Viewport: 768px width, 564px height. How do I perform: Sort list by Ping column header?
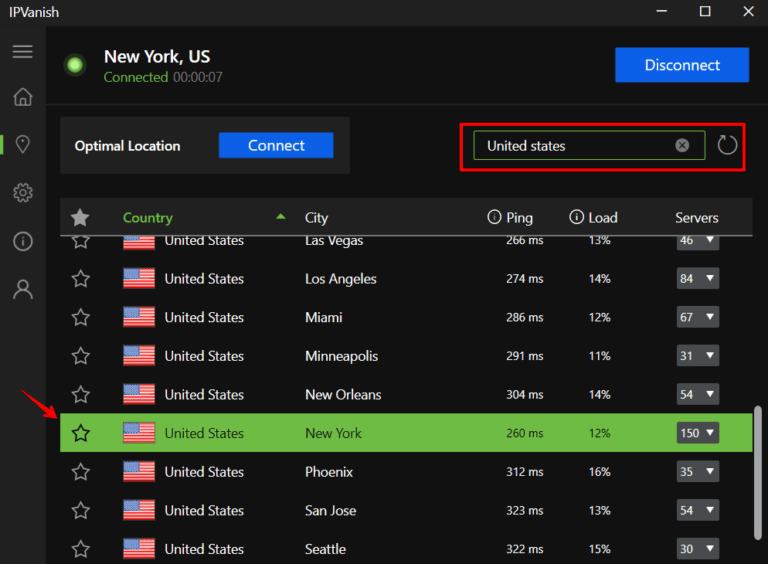pyautogui.click(x=519, y=217)
